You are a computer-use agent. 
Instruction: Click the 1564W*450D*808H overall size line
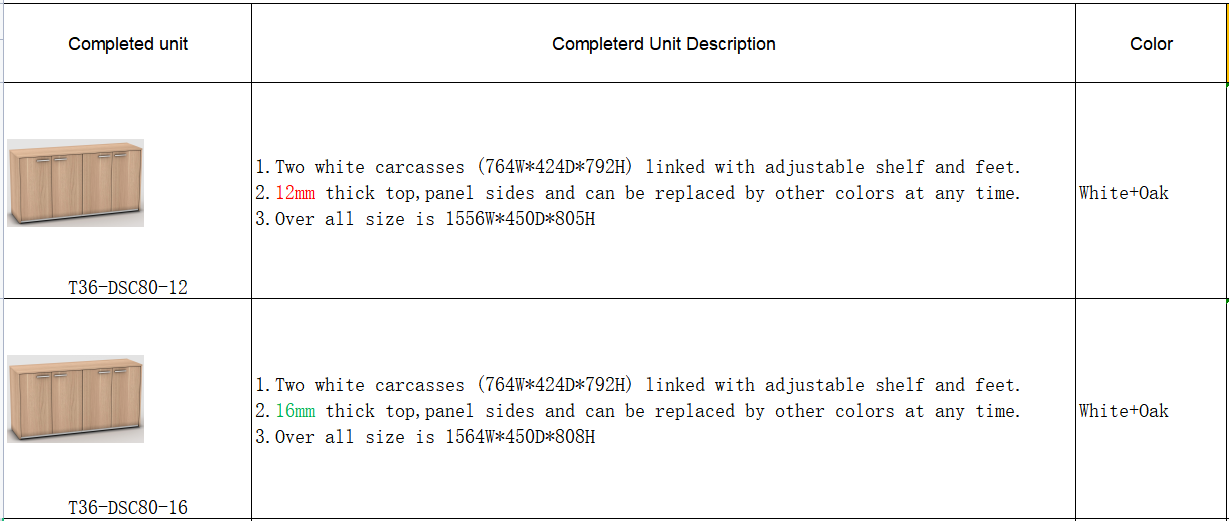click(425, 437)
